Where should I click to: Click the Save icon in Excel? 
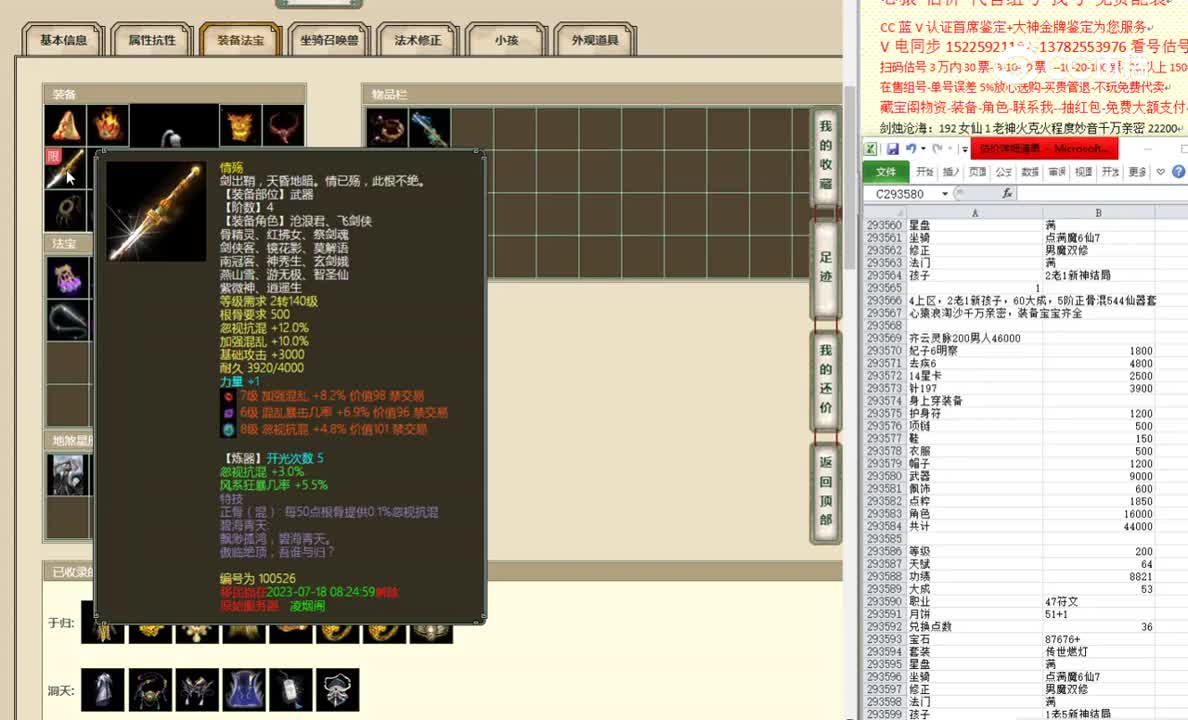[893, 148]
